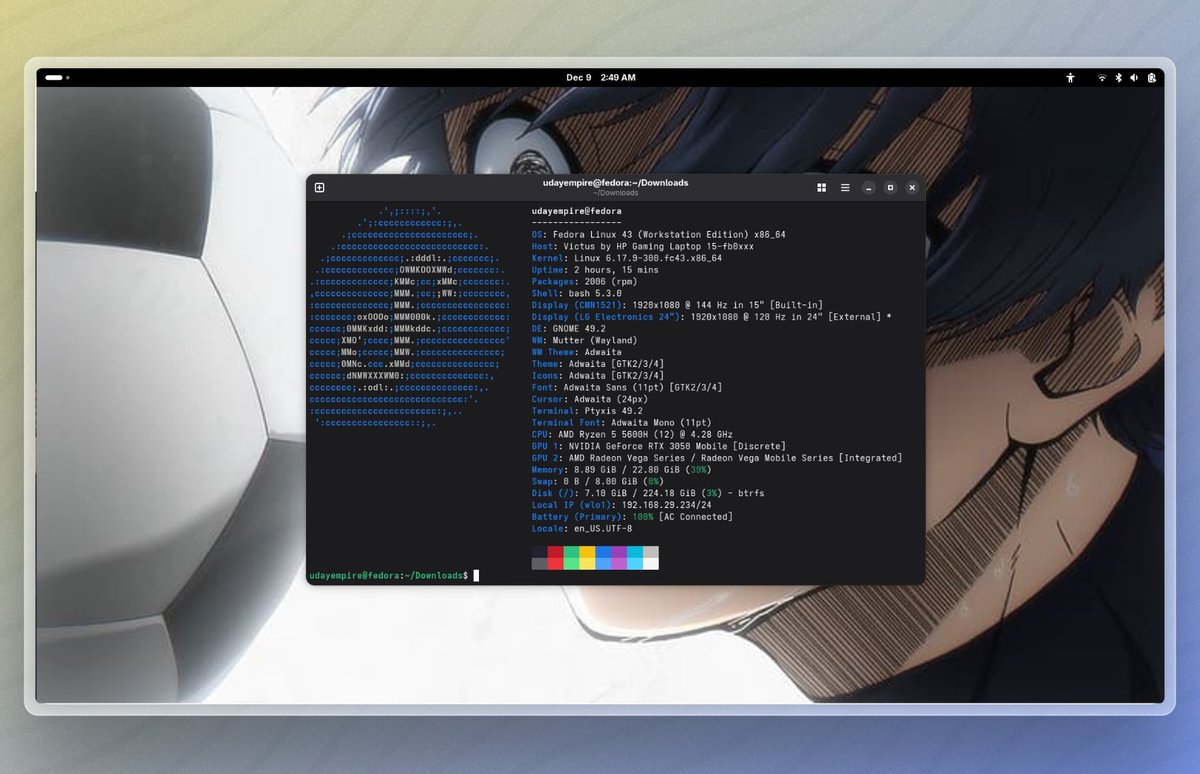The height and width of the screenshot is (774, 1200).
Task: Click the purple color block in terminal palette
Action: [x=619, y=558]
